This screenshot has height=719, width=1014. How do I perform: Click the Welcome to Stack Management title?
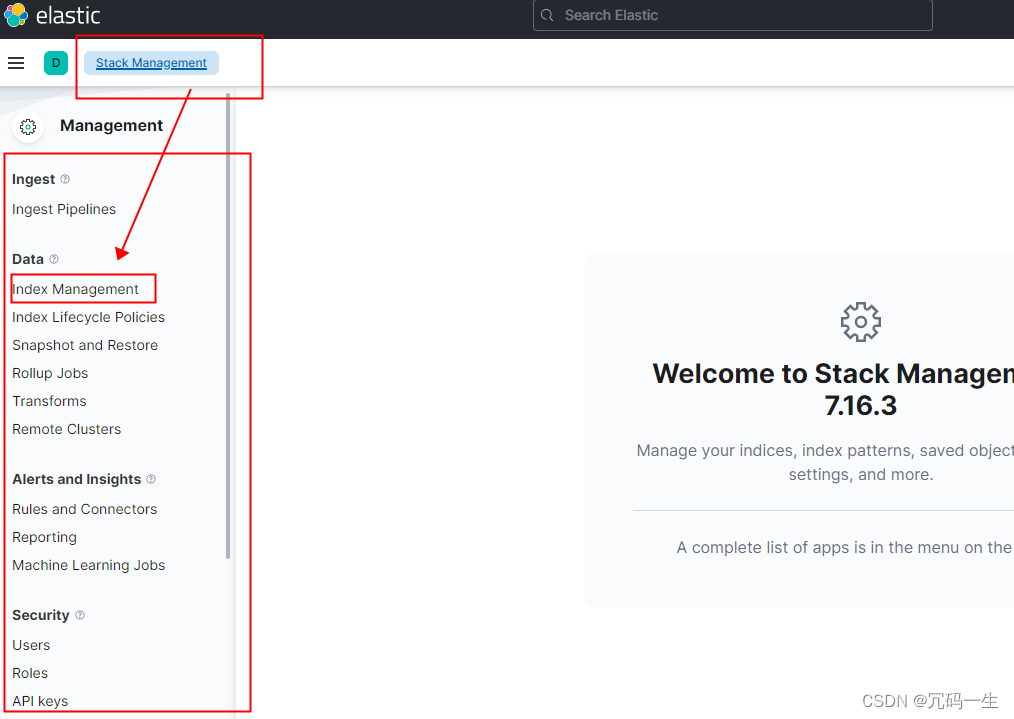tap(833, 374)
